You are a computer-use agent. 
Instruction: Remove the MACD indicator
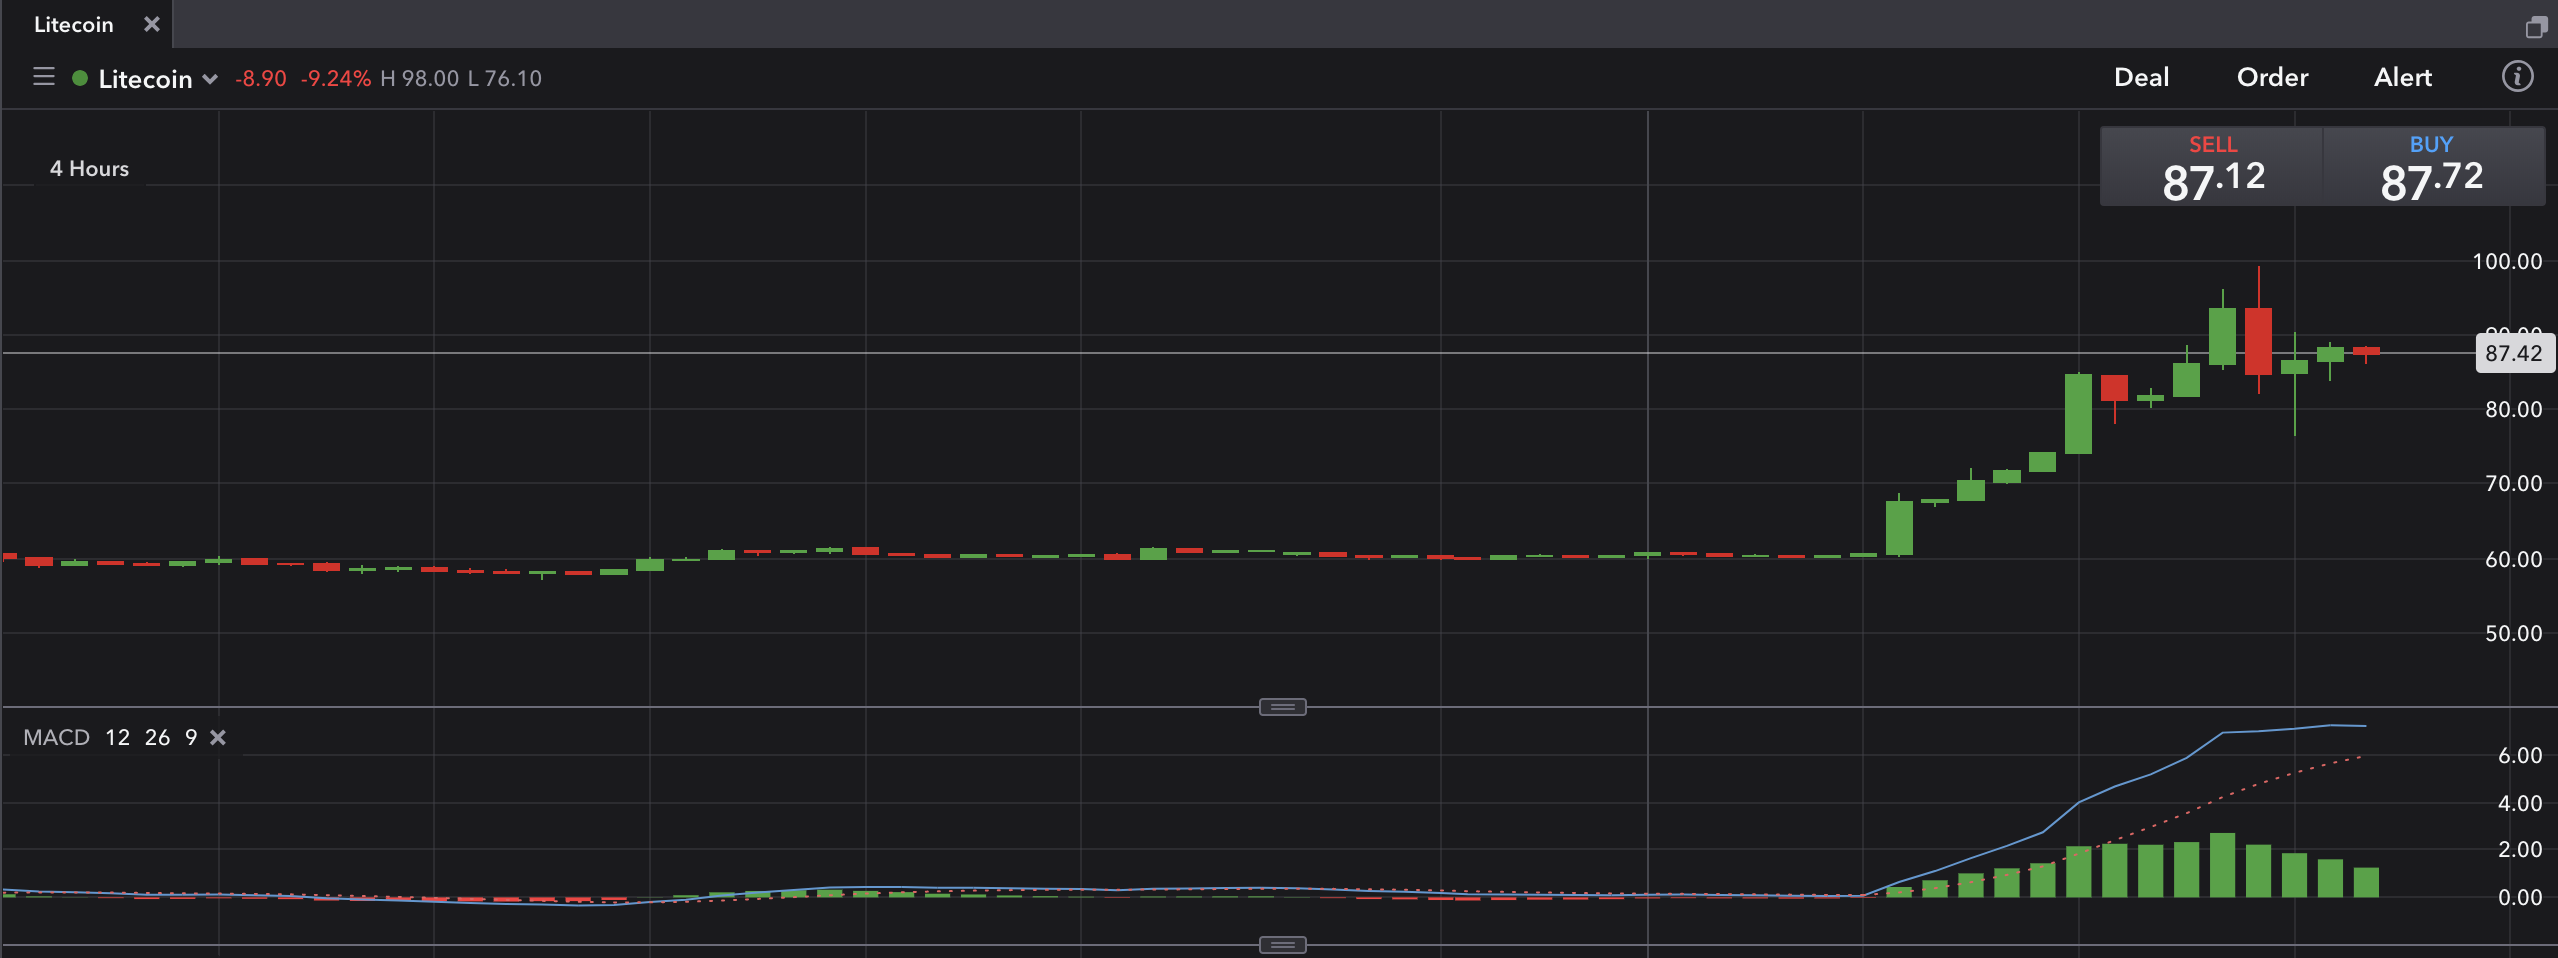[218, 738]
